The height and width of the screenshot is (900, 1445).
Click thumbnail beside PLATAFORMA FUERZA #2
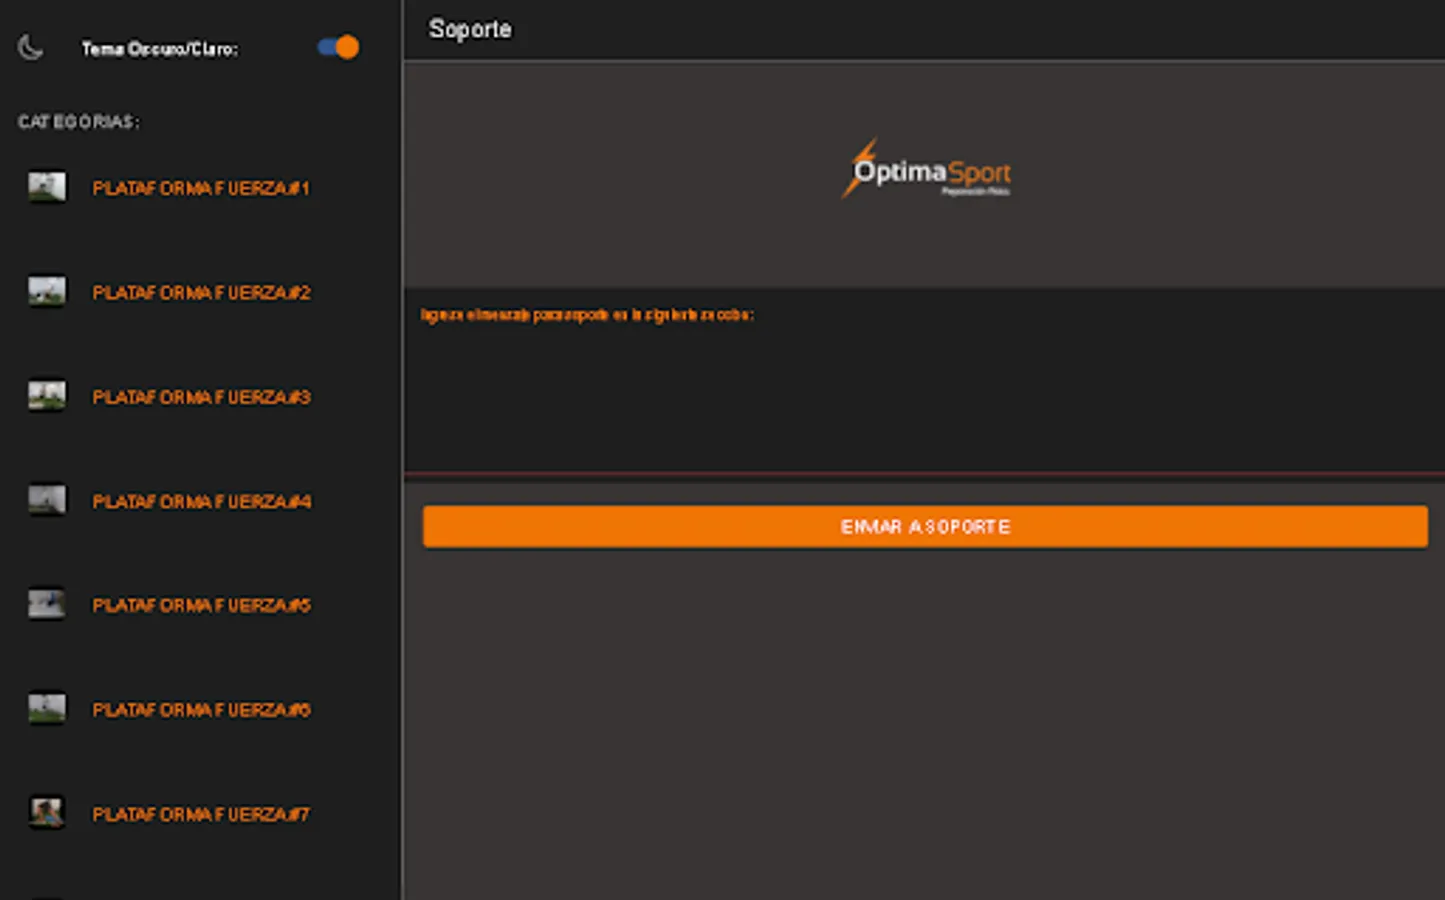pos(46,292)
